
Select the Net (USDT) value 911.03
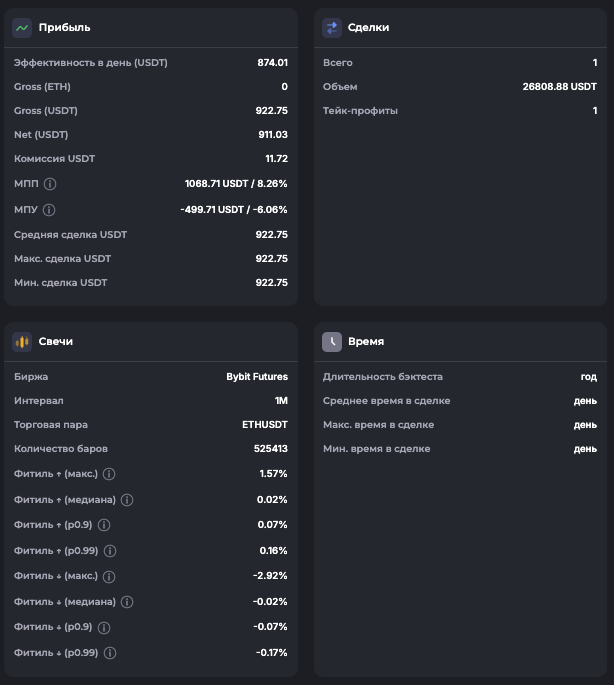pyautogui.click(x=271, y=135)
